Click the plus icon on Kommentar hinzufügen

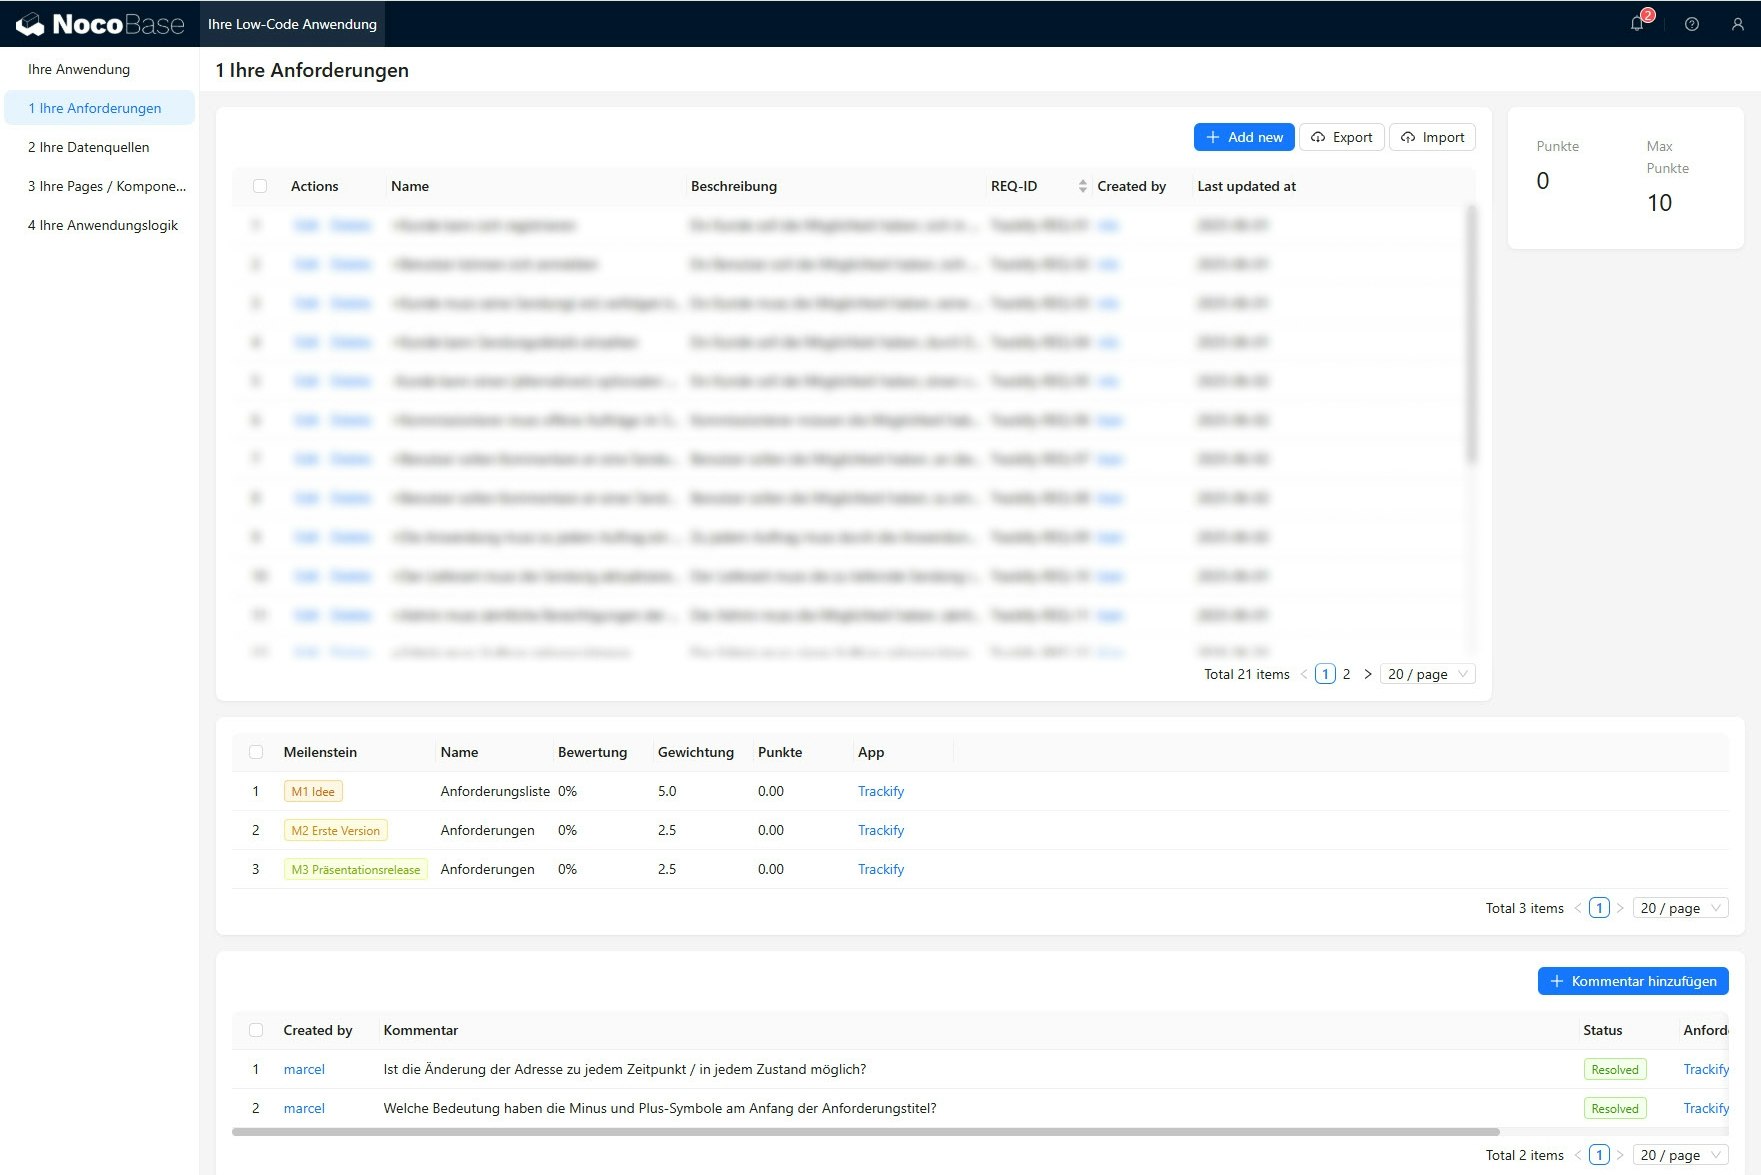1556,981
